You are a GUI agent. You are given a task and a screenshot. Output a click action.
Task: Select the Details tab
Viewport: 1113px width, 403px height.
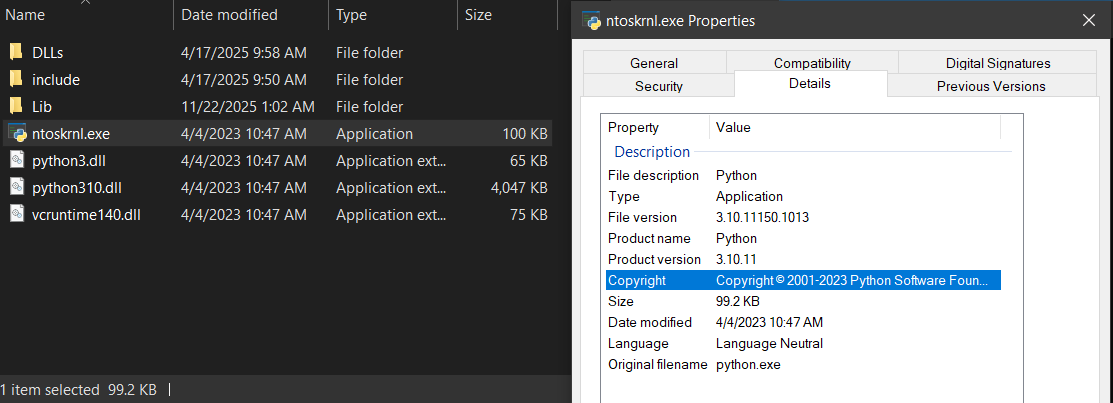coord(810,84)
